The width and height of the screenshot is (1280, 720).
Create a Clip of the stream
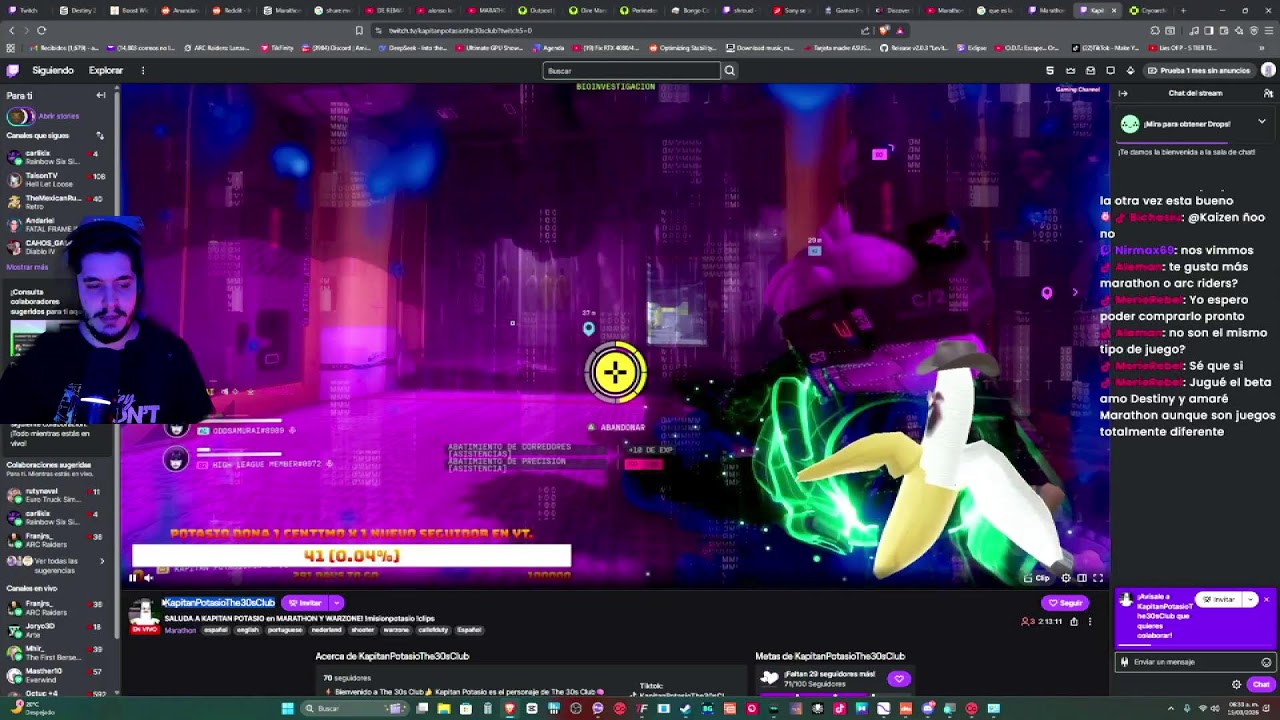[1038, 578]
